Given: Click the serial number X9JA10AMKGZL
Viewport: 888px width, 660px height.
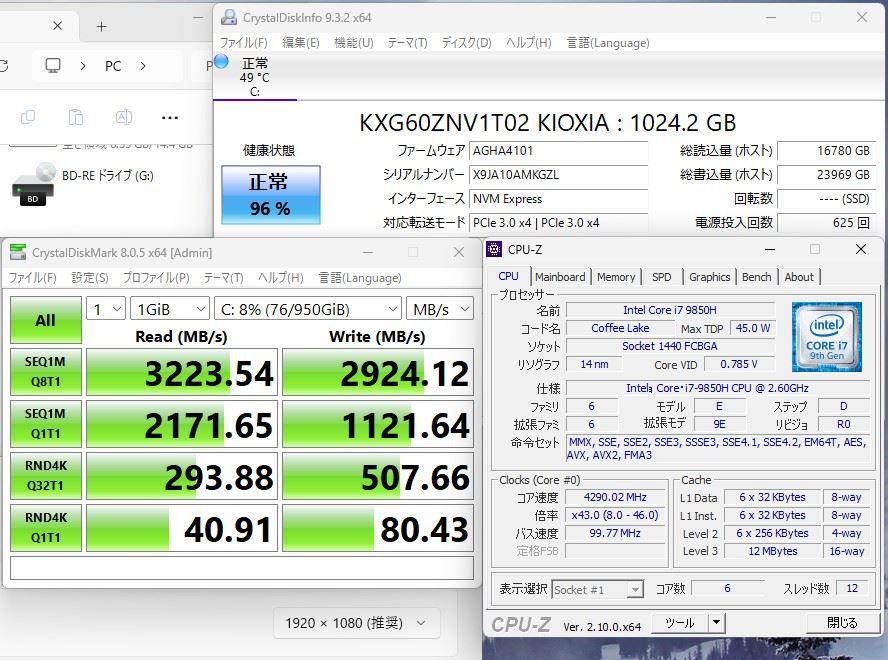Looking at the screenshot, I should click(x=558, y=174).
